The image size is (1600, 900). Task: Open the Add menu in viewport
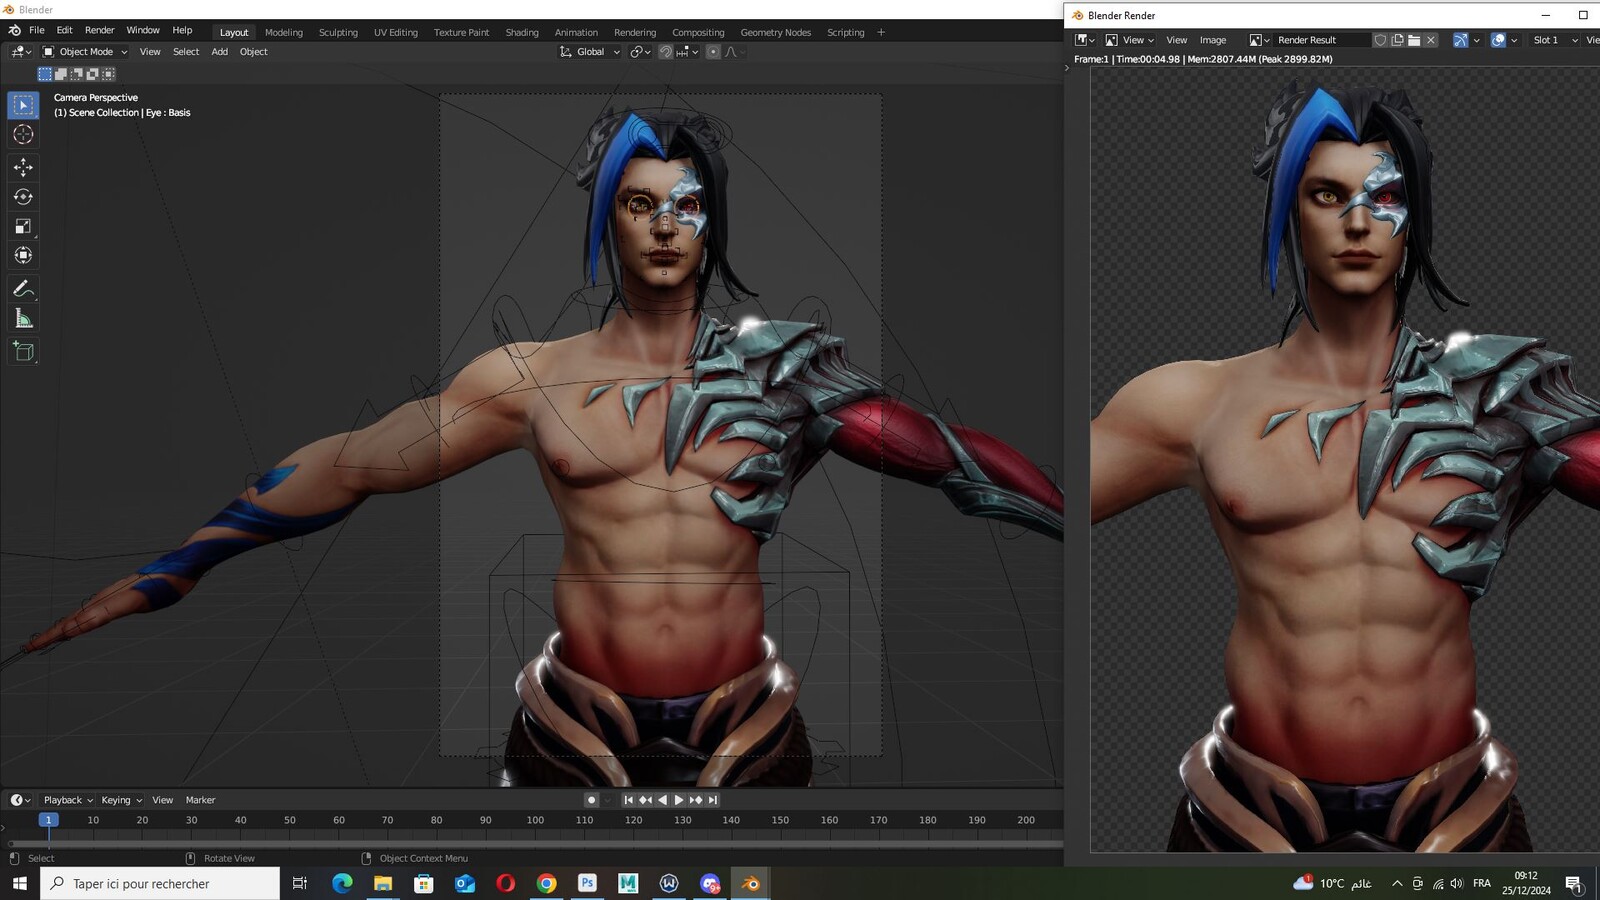point(219,52)
